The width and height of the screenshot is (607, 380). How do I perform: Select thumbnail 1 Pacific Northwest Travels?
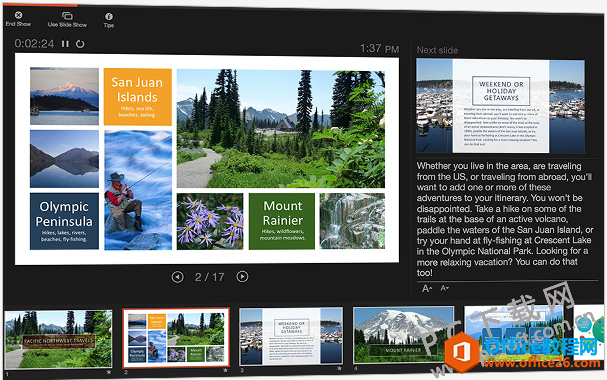click(x=58, y=339)
